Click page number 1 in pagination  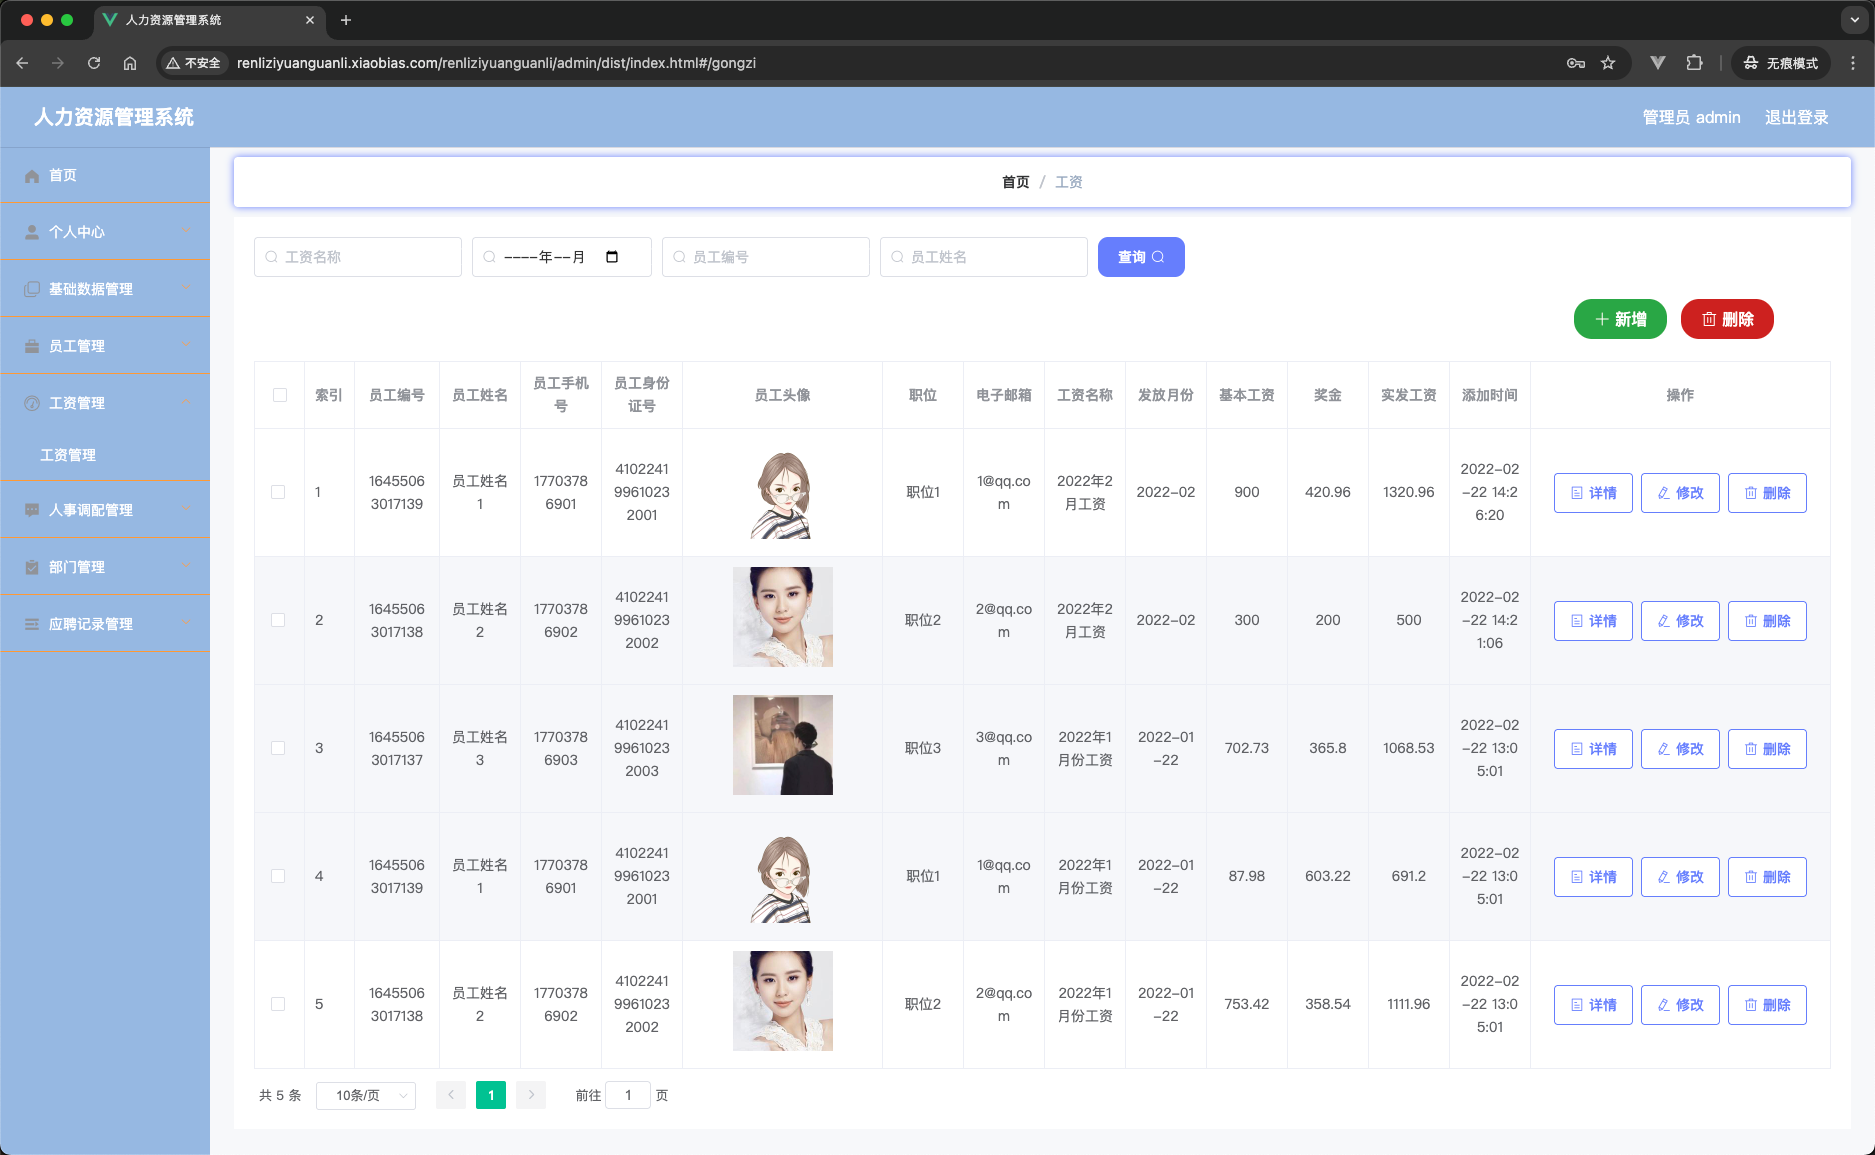[491, 1095]
